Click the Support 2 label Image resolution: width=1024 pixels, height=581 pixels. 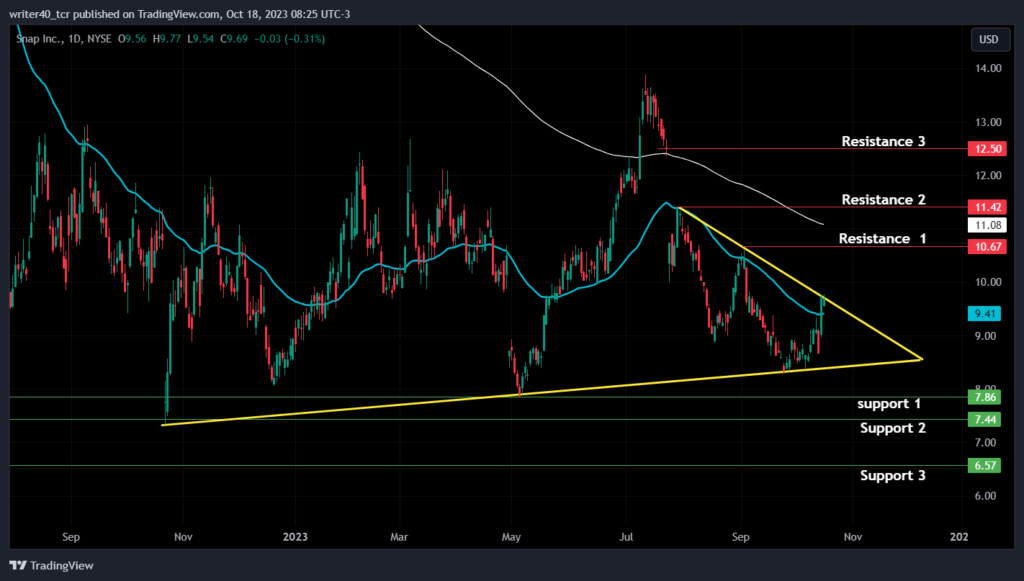(x=893, y=428)
